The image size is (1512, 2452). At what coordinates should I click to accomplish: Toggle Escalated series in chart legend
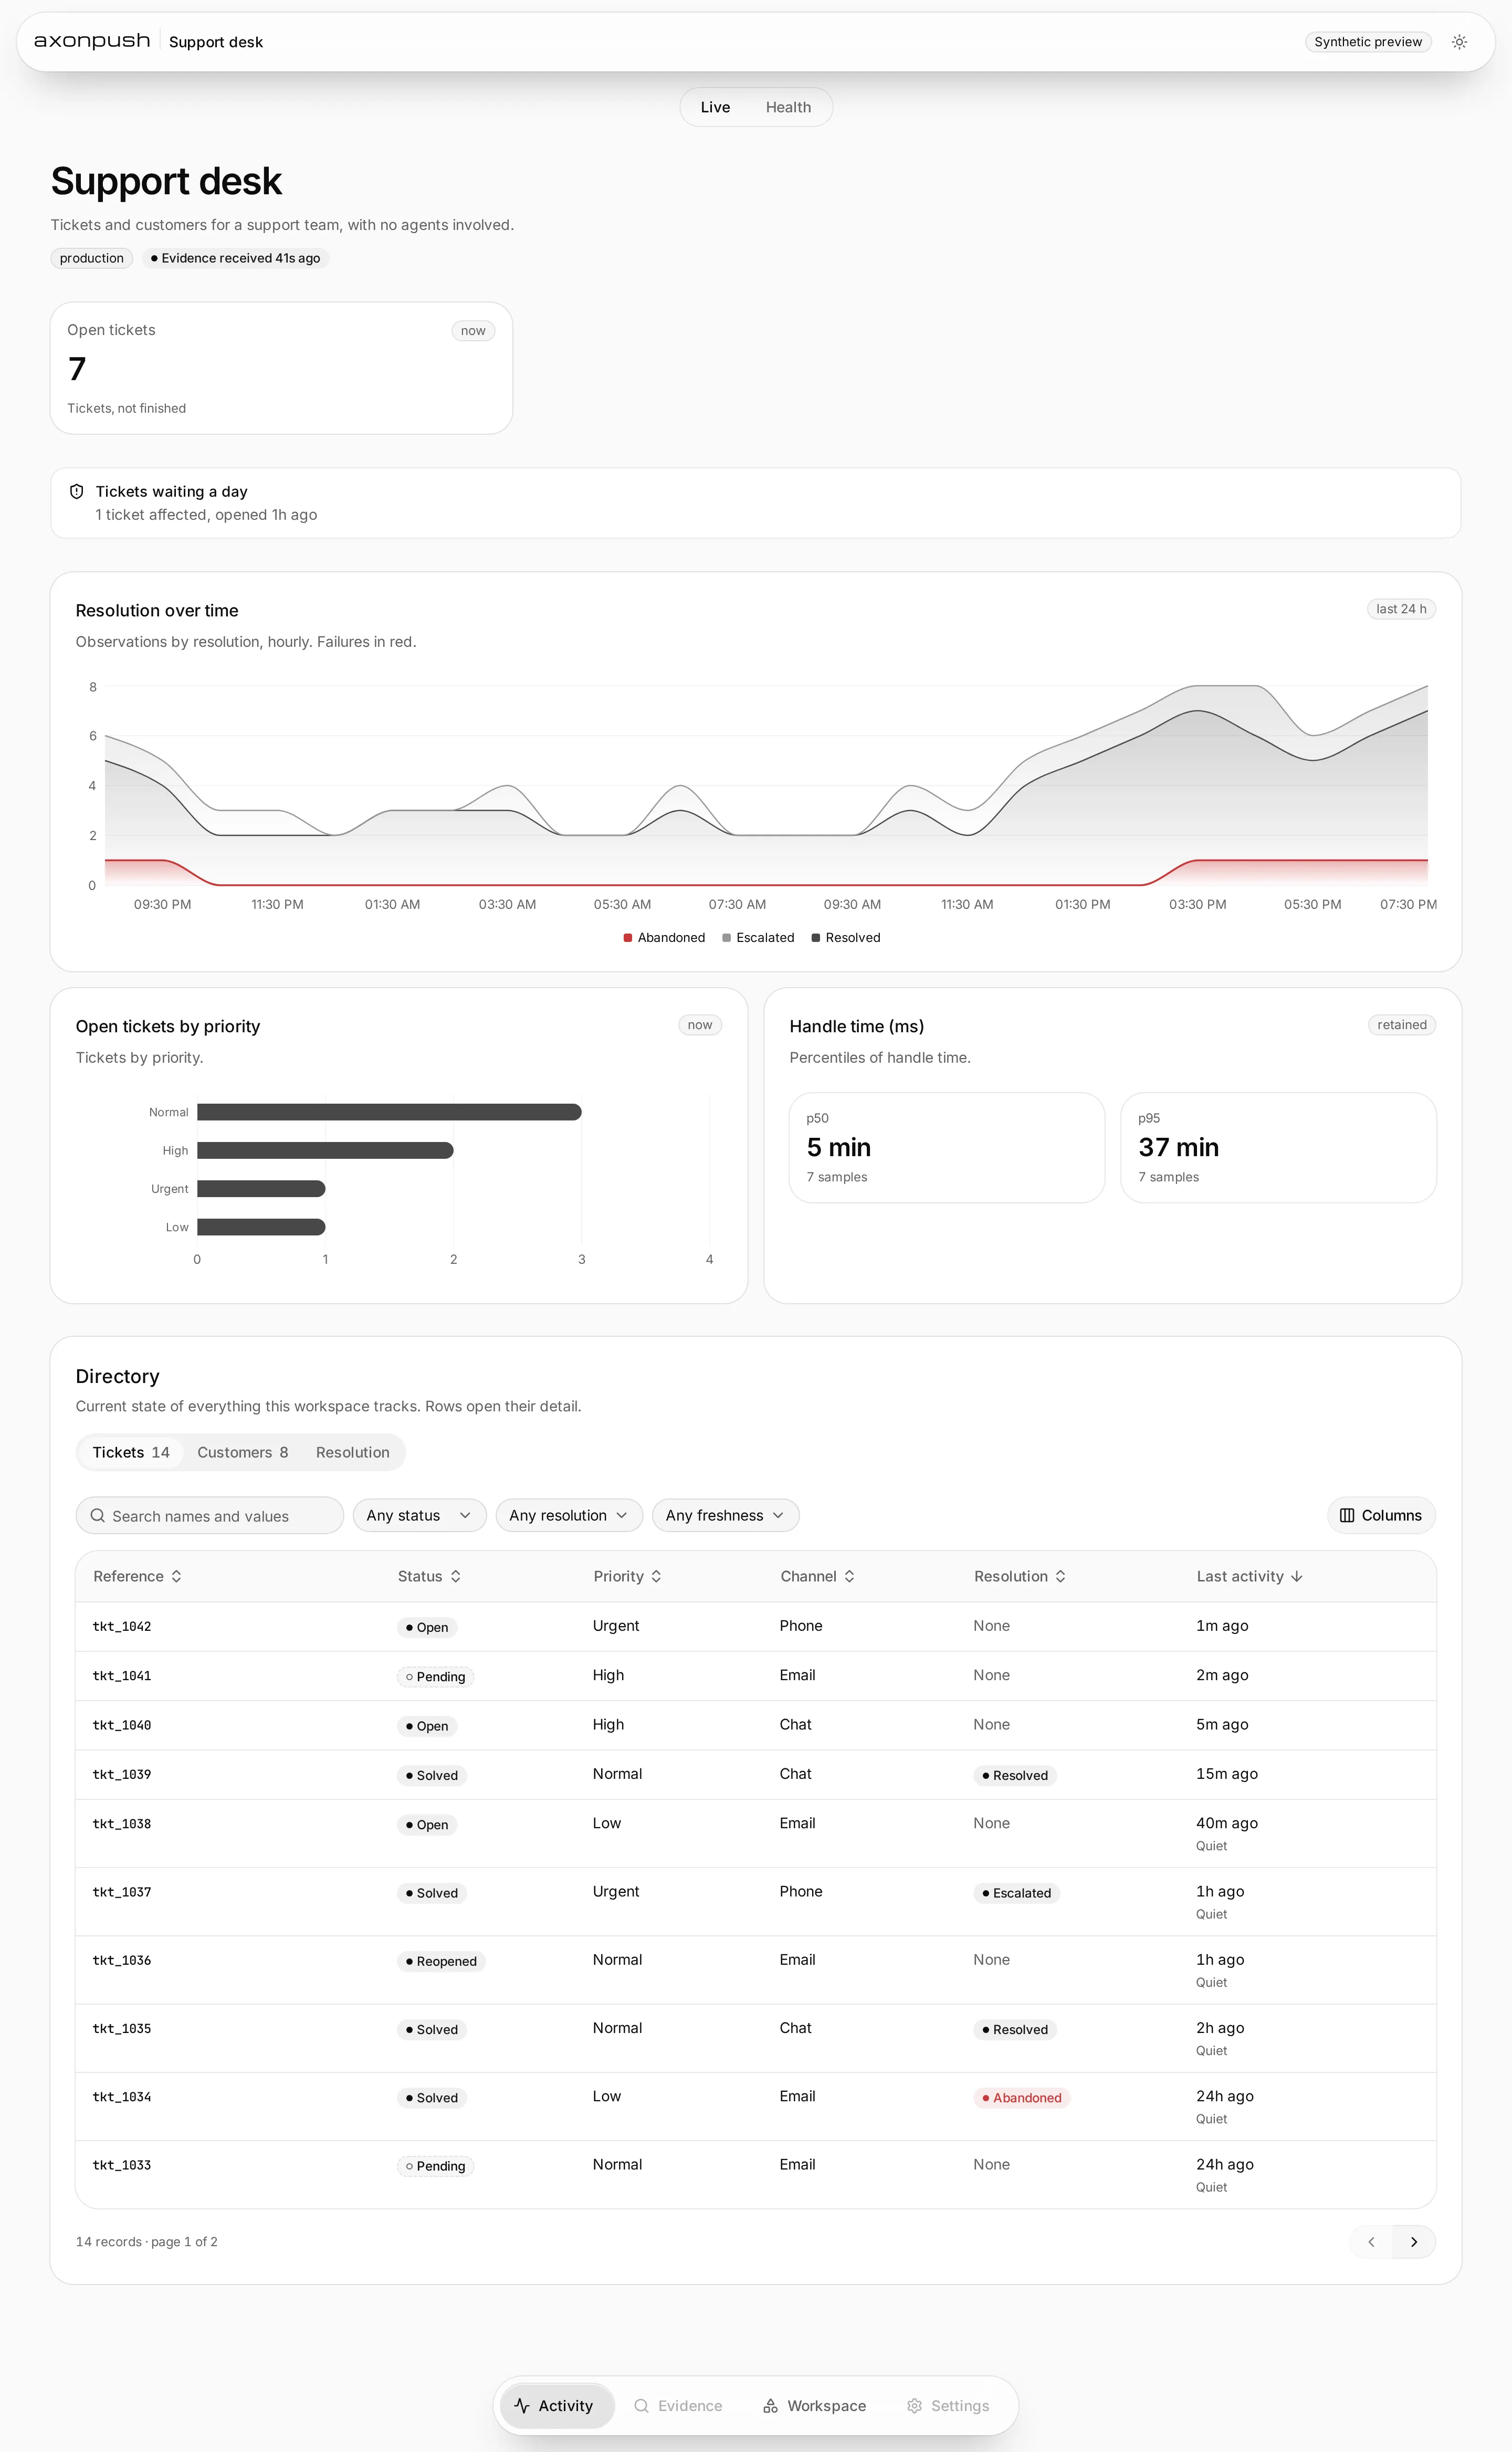point(758,937)
